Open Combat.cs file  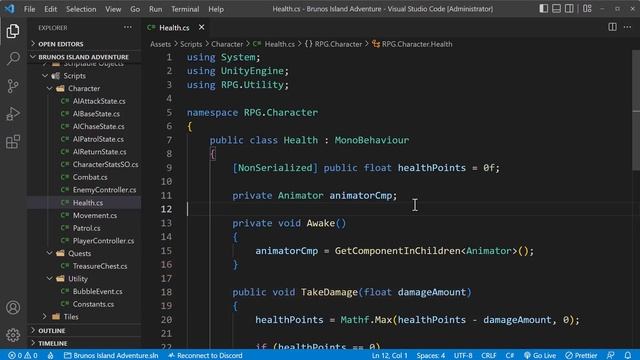(x=90, y=177)
